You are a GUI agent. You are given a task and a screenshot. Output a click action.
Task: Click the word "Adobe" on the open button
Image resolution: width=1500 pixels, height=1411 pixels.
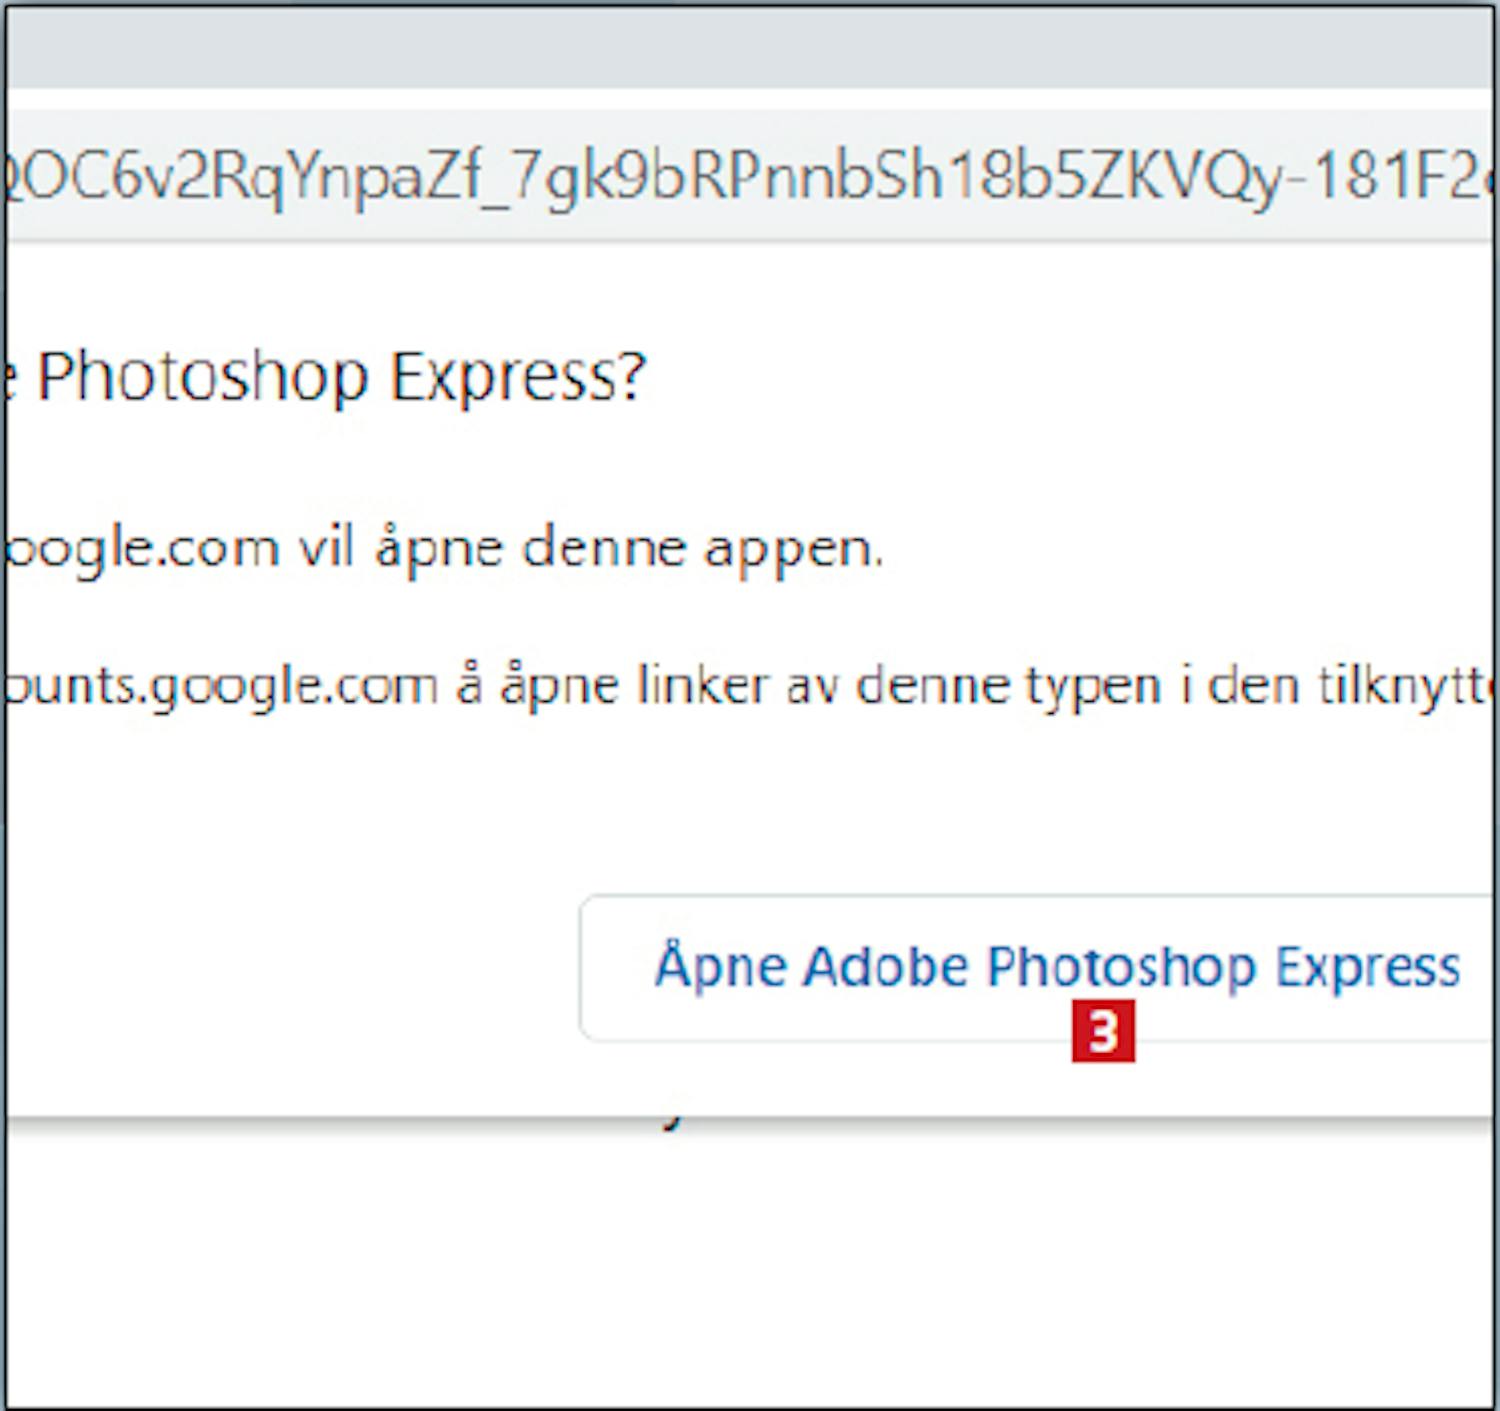(886, 968)
